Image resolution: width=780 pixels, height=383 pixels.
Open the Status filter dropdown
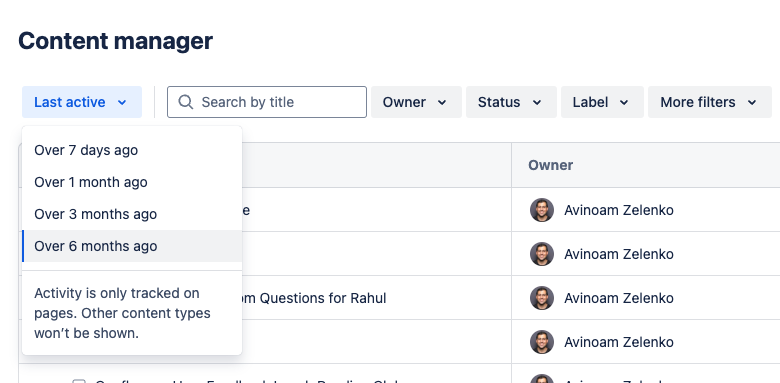pyautogui.click(x=511, y=102)
